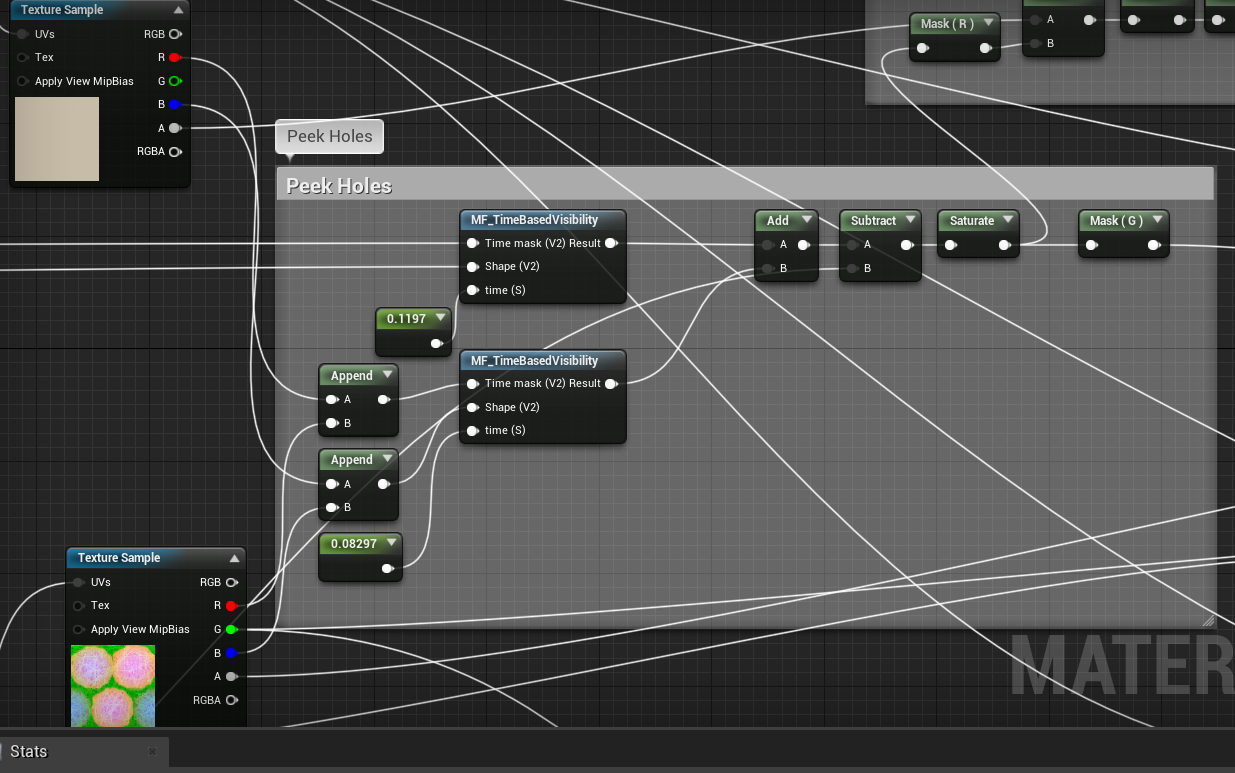Open the 0.08297 constant node preview dropdown
The width and height of the screenshot is (1235, 773).
coord(389,543)
